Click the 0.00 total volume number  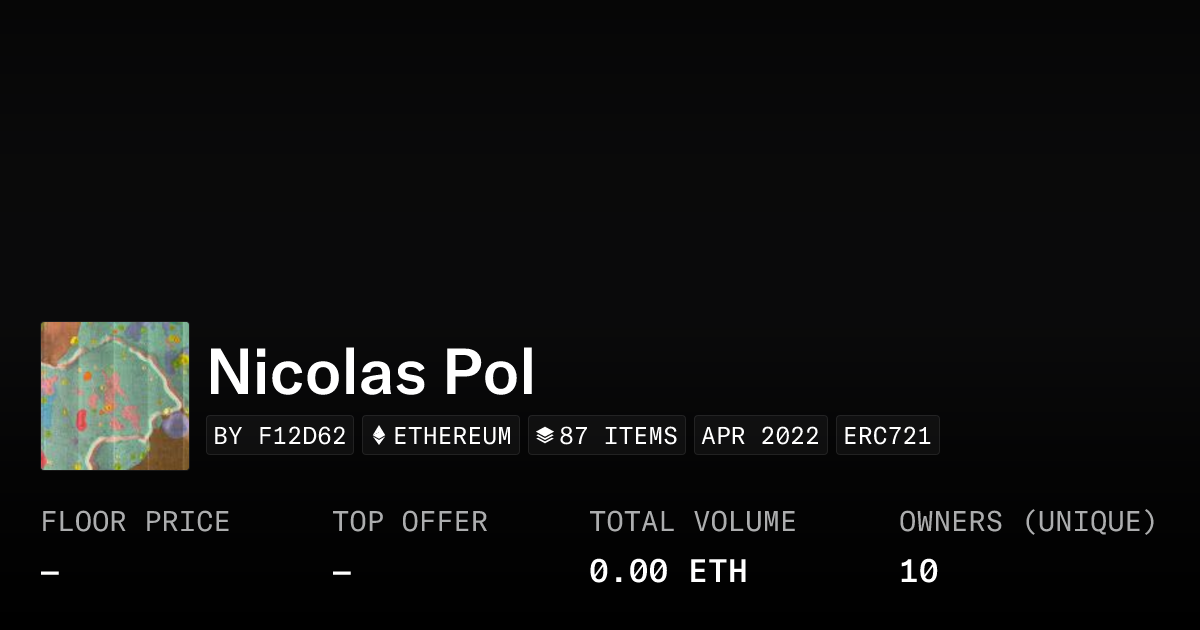(x=628, y=572)
